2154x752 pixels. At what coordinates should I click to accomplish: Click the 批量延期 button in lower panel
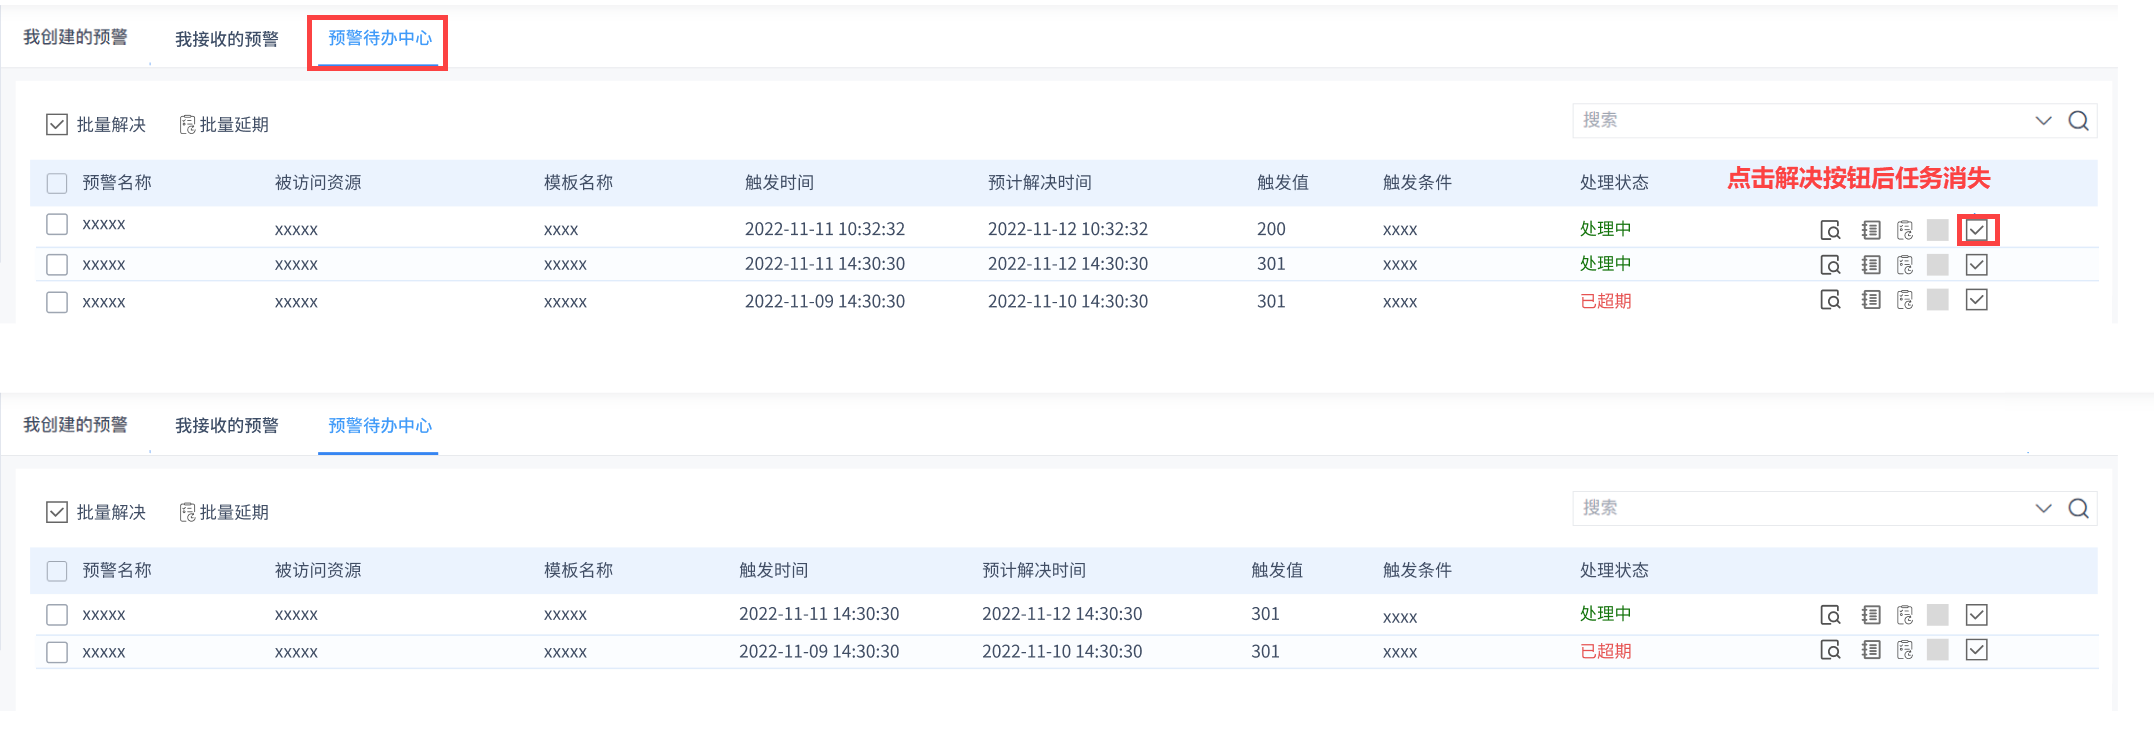pos(224,512)
